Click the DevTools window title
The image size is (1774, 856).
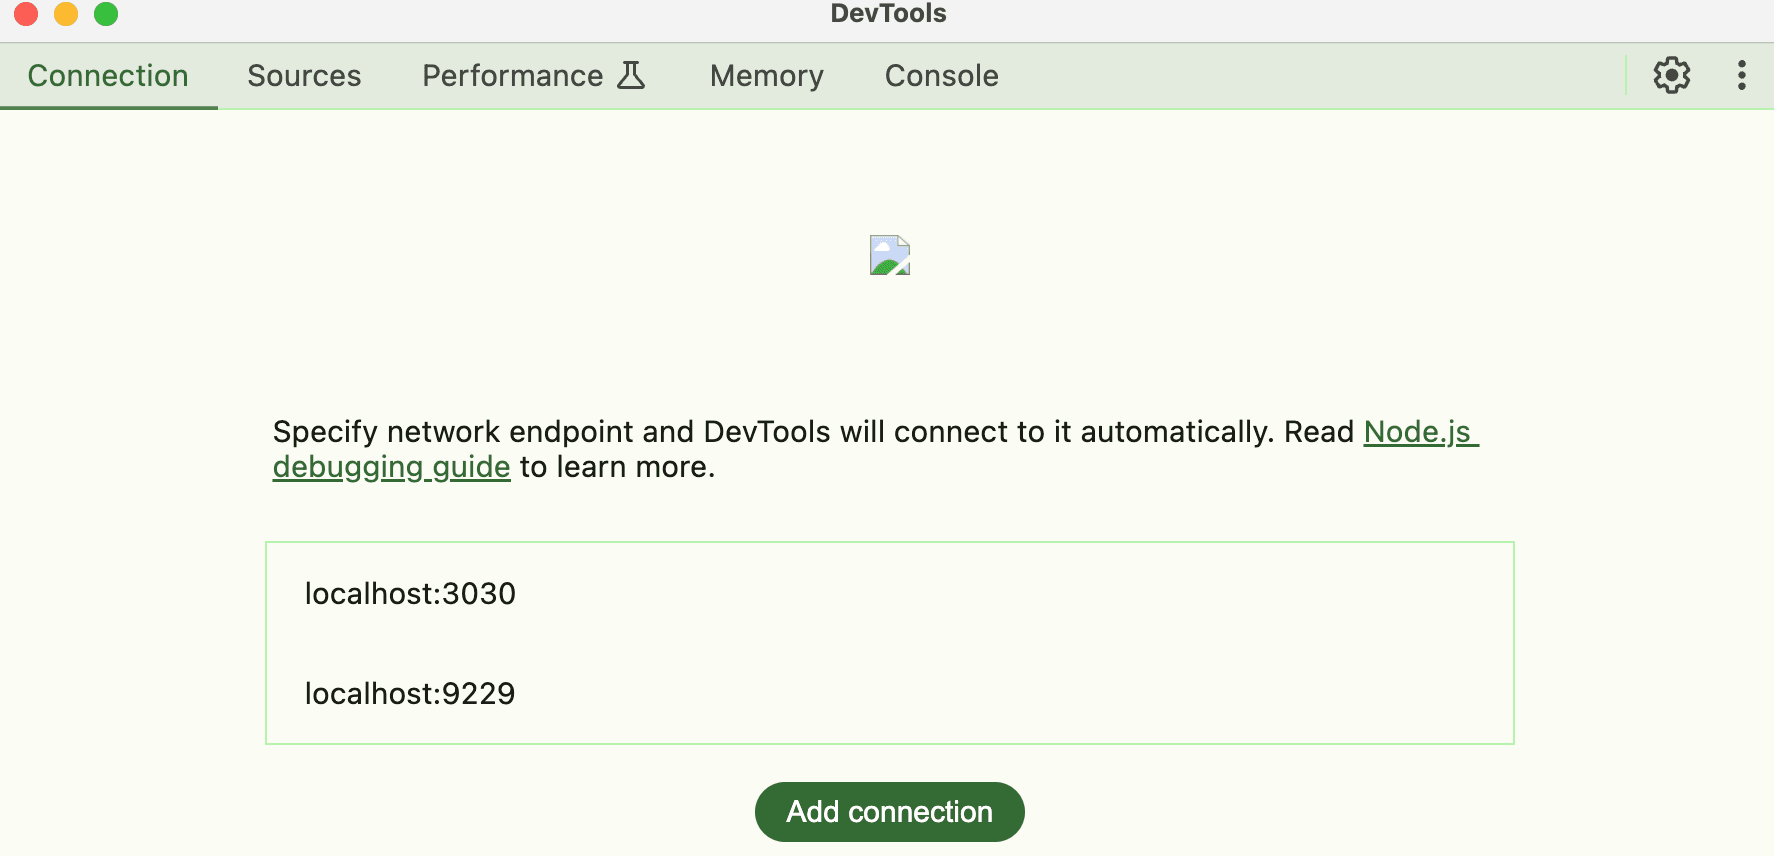pyautogui.click(x=888, y=14)
